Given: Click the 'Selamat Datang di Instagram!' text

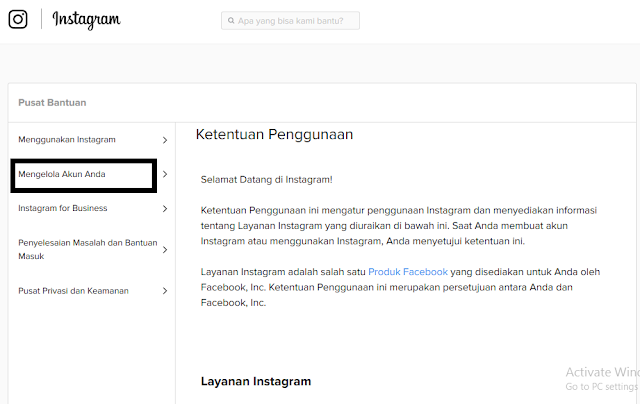Looking at the screenshot, I should tap(267, 180).
